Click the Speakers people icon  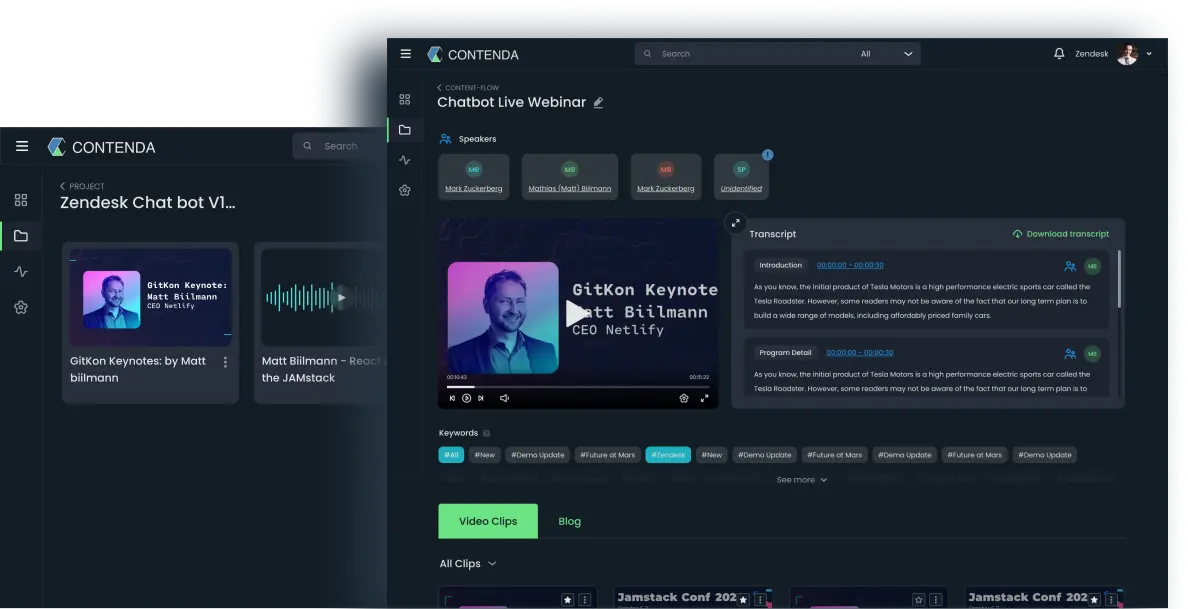pyautogui.click(x=446, y=139)
